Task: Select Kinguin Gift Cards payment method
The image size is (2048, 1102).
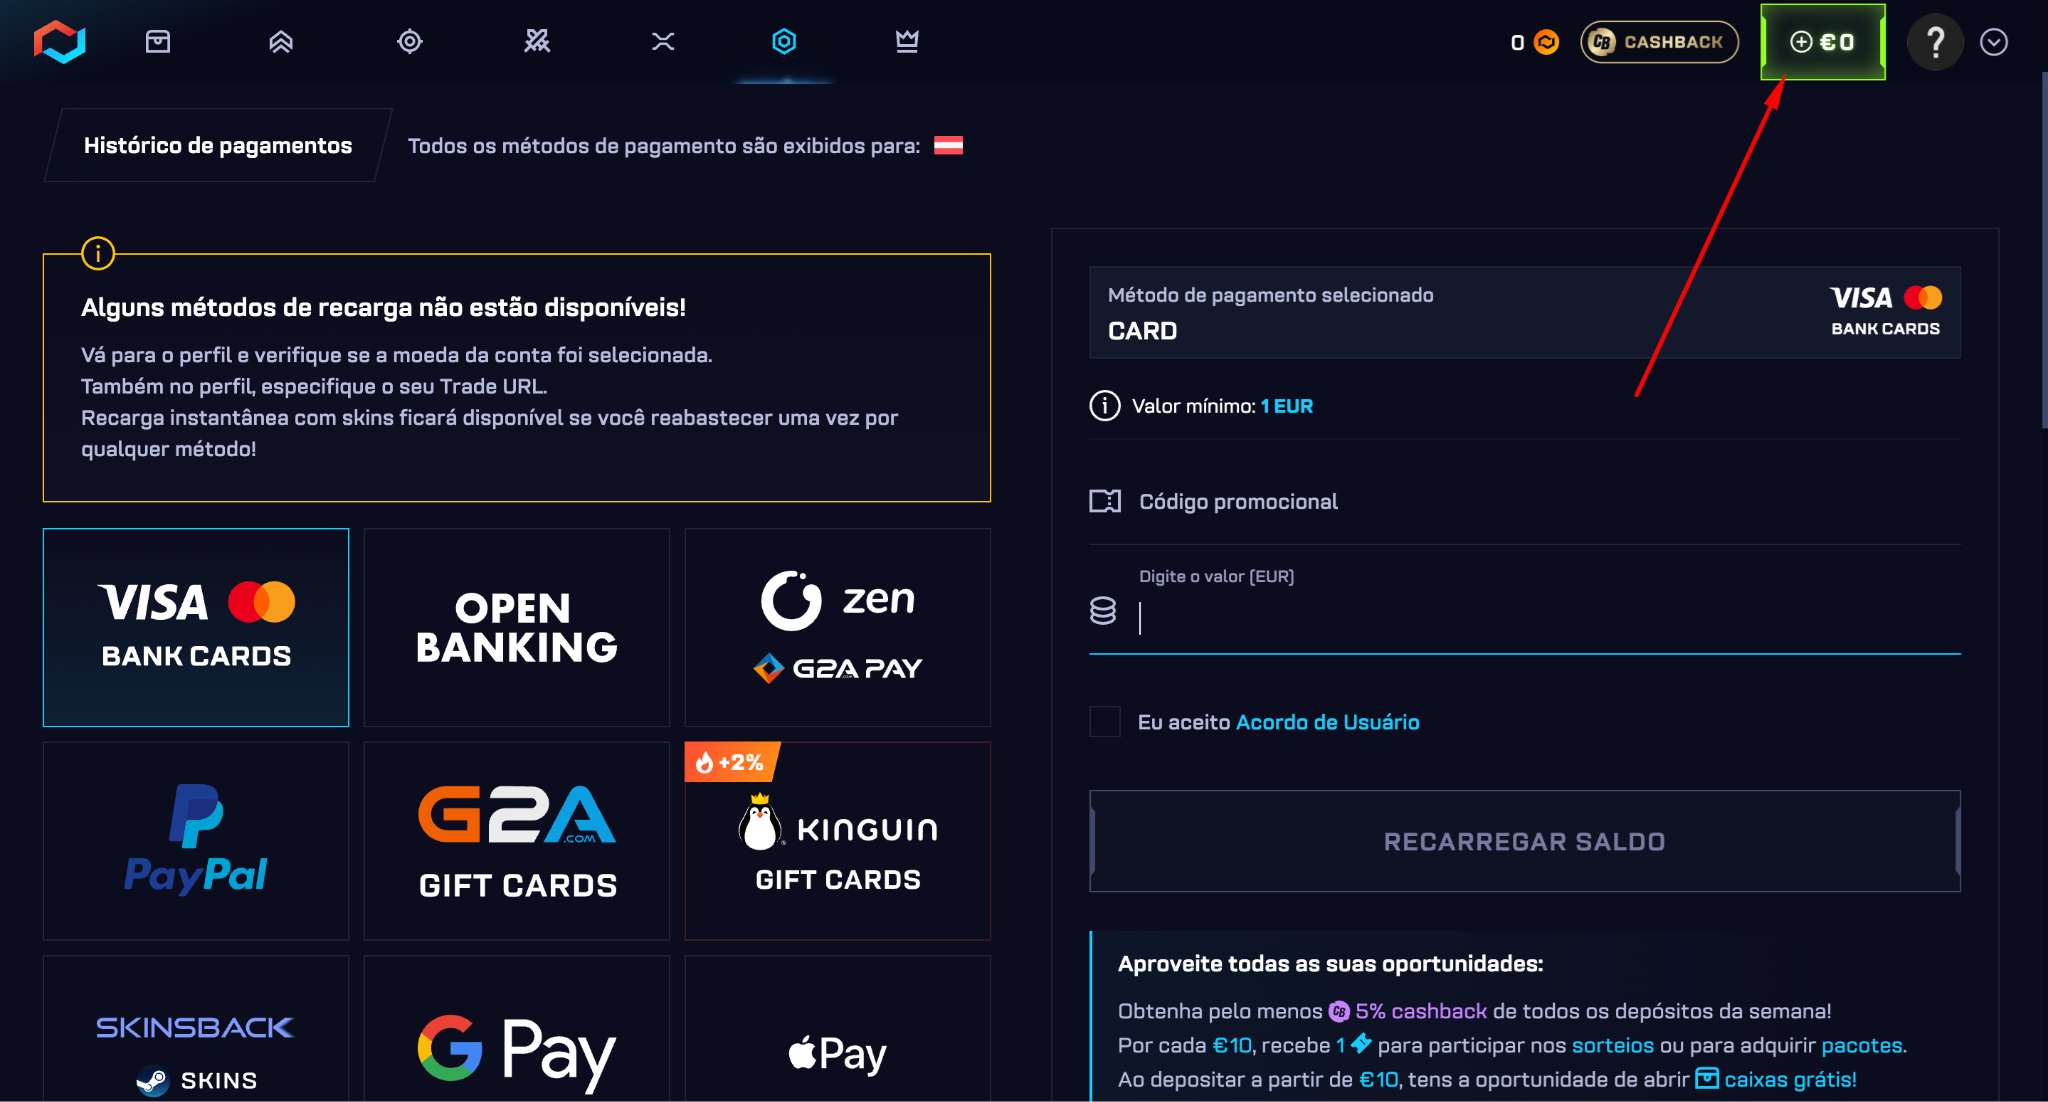Action: tap(838, 840)
